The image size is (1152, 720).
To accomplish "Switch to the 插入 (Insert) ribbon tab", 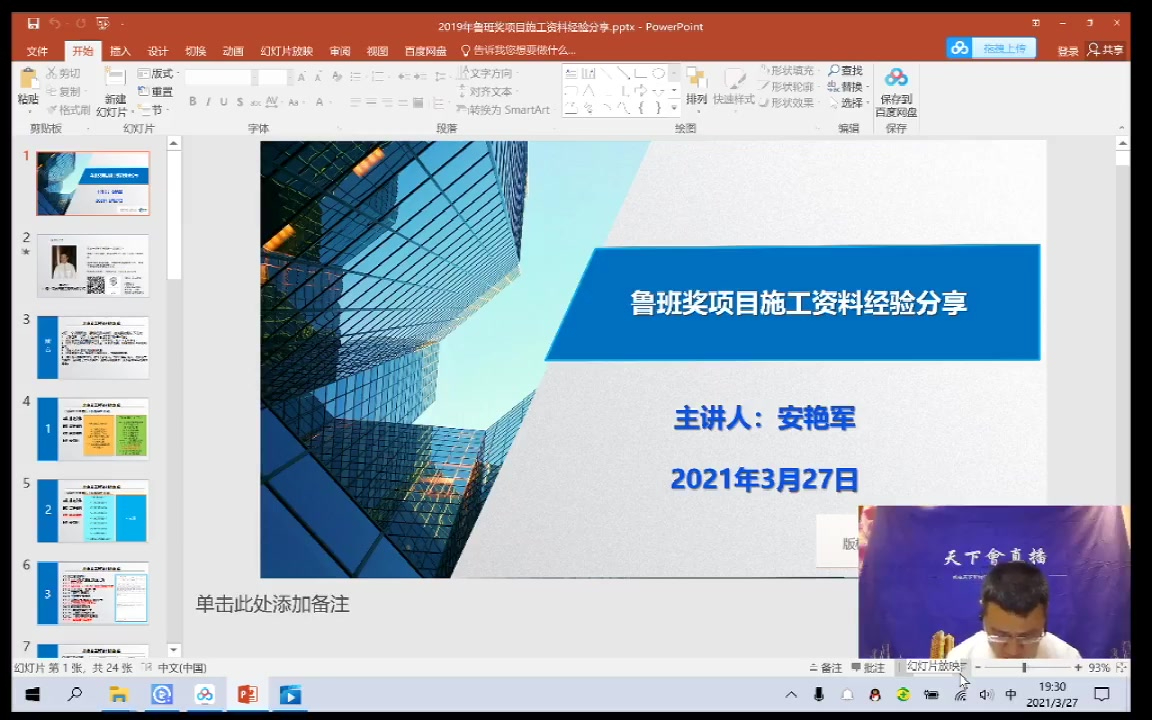I will [x=119, y=50].
